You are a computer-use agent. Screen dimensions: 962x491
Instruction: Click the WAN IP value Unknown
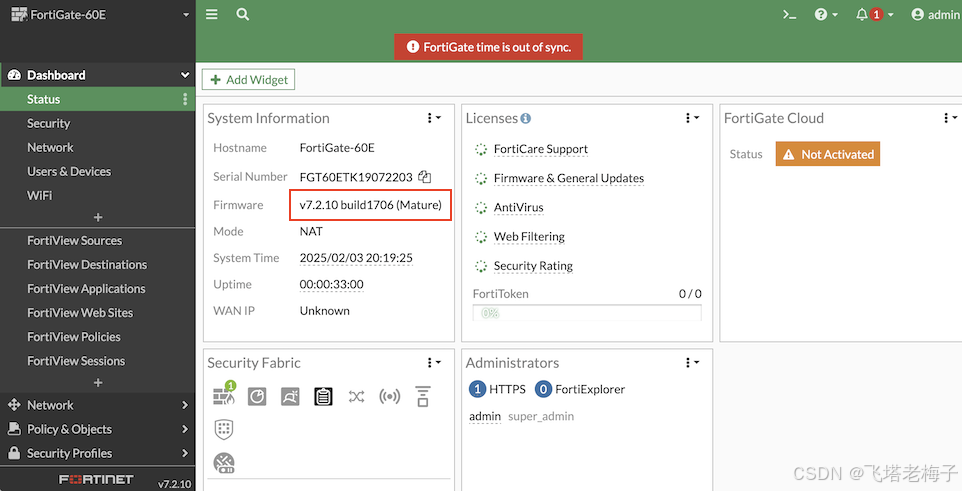pyautogui.click(x=325, y=311)
